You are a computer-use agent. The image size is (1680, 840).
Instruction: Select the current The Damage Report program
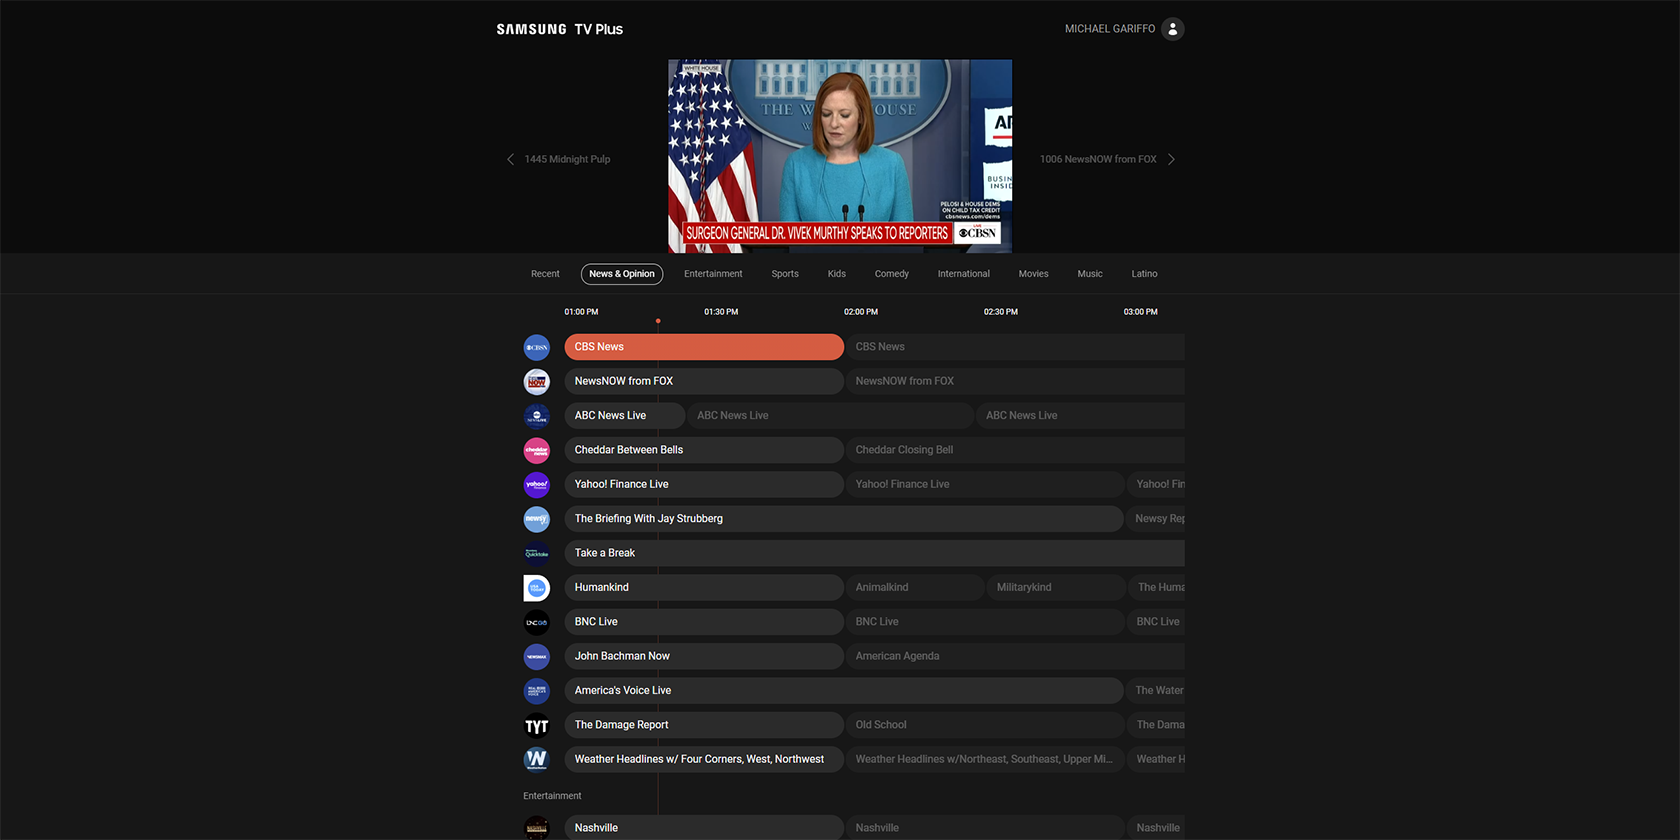[704, 725]
